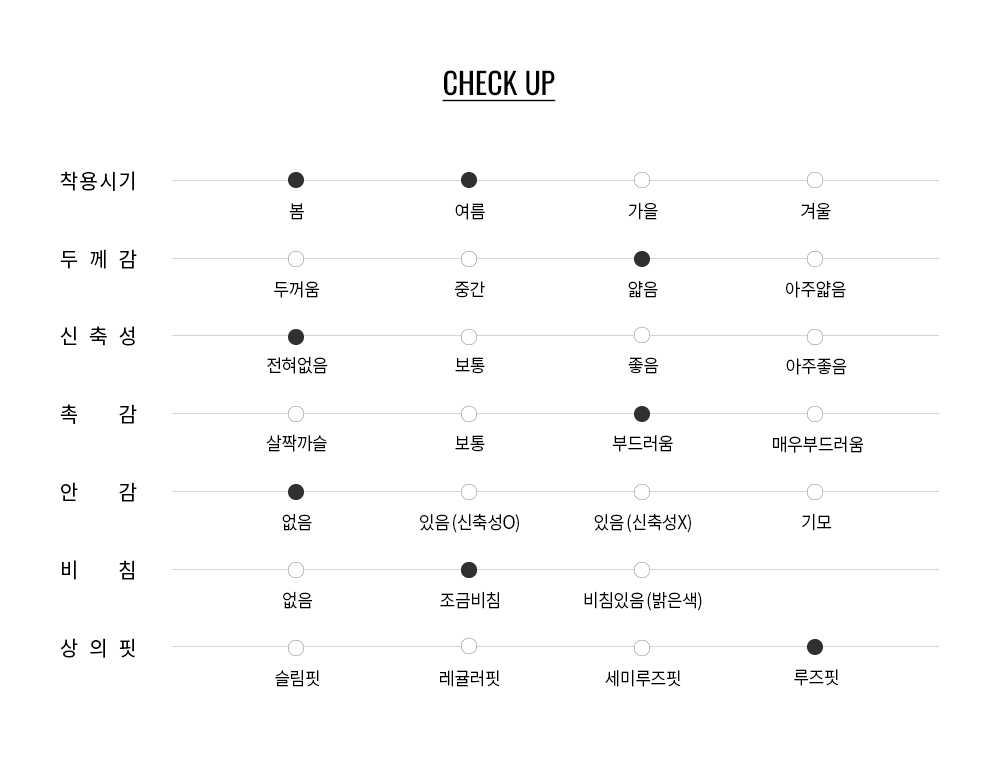This screenshot has width=1000, height=777.
Task: Select 두꺼움 thickness circle
Action: [296, 259]
